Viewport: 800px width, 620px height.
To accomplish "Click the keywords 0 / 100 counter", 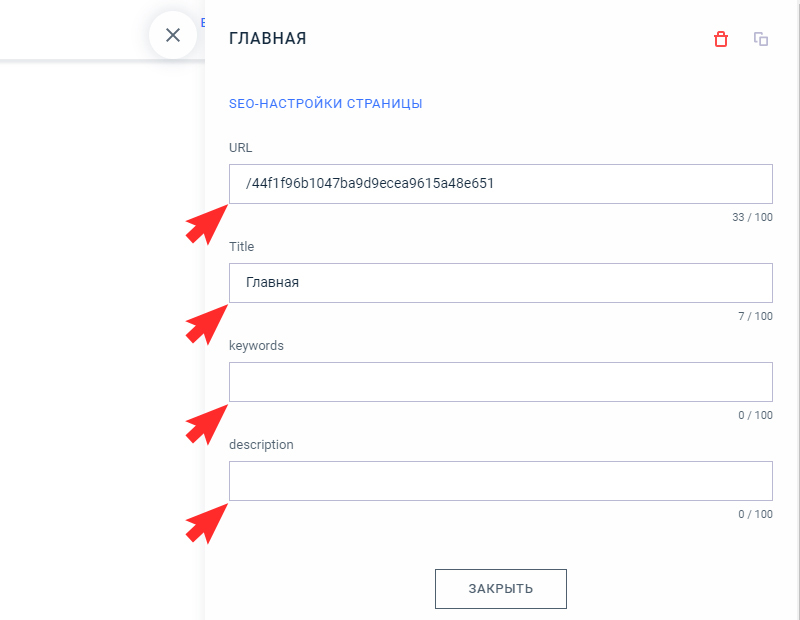I will tap(755, 415).
